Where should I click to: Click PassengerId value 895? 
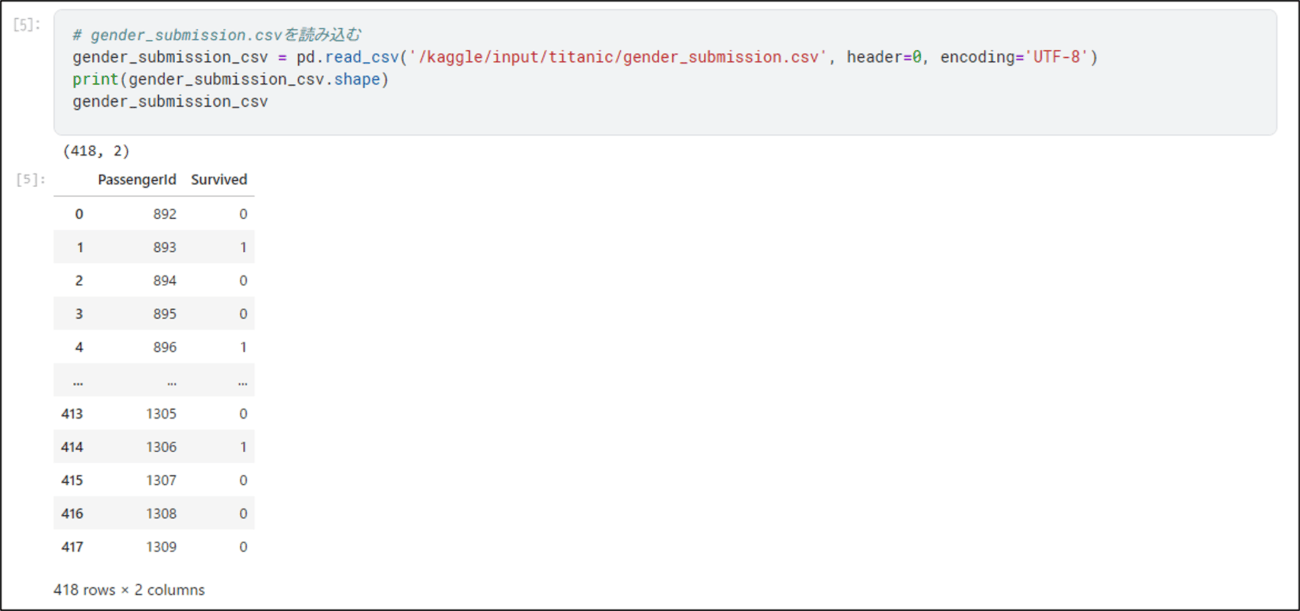tap(165, 314)
